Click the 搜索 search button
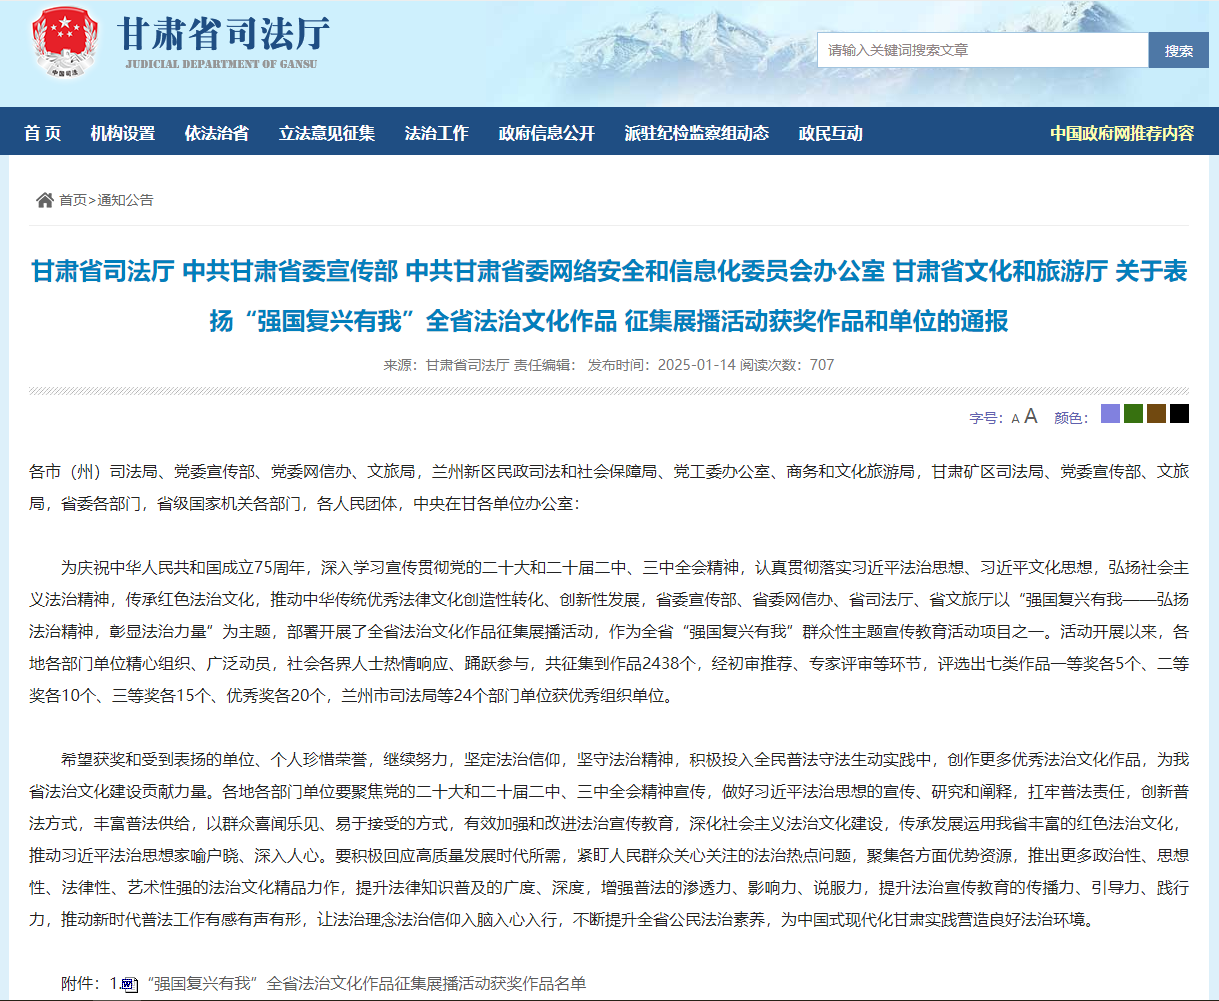This screenshot has height=1001, width=1219. pyautogui.click(x=1178, y=50)
